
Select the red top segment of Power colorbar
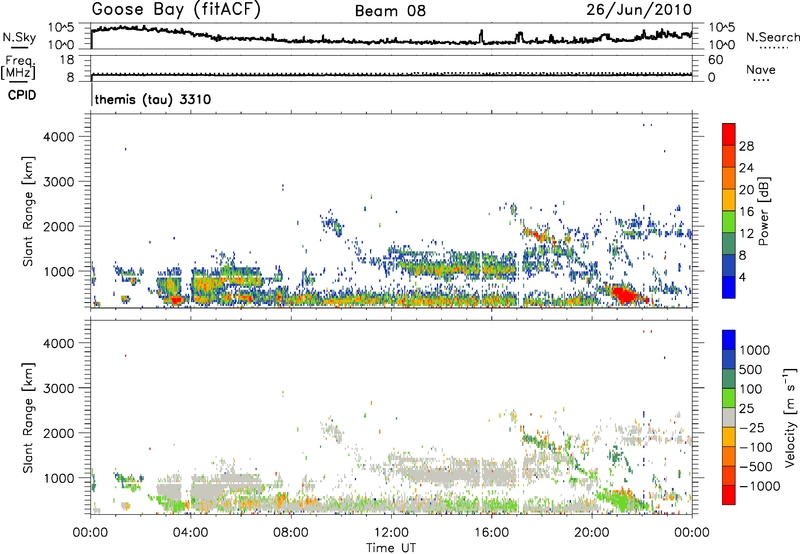point(729,135)
